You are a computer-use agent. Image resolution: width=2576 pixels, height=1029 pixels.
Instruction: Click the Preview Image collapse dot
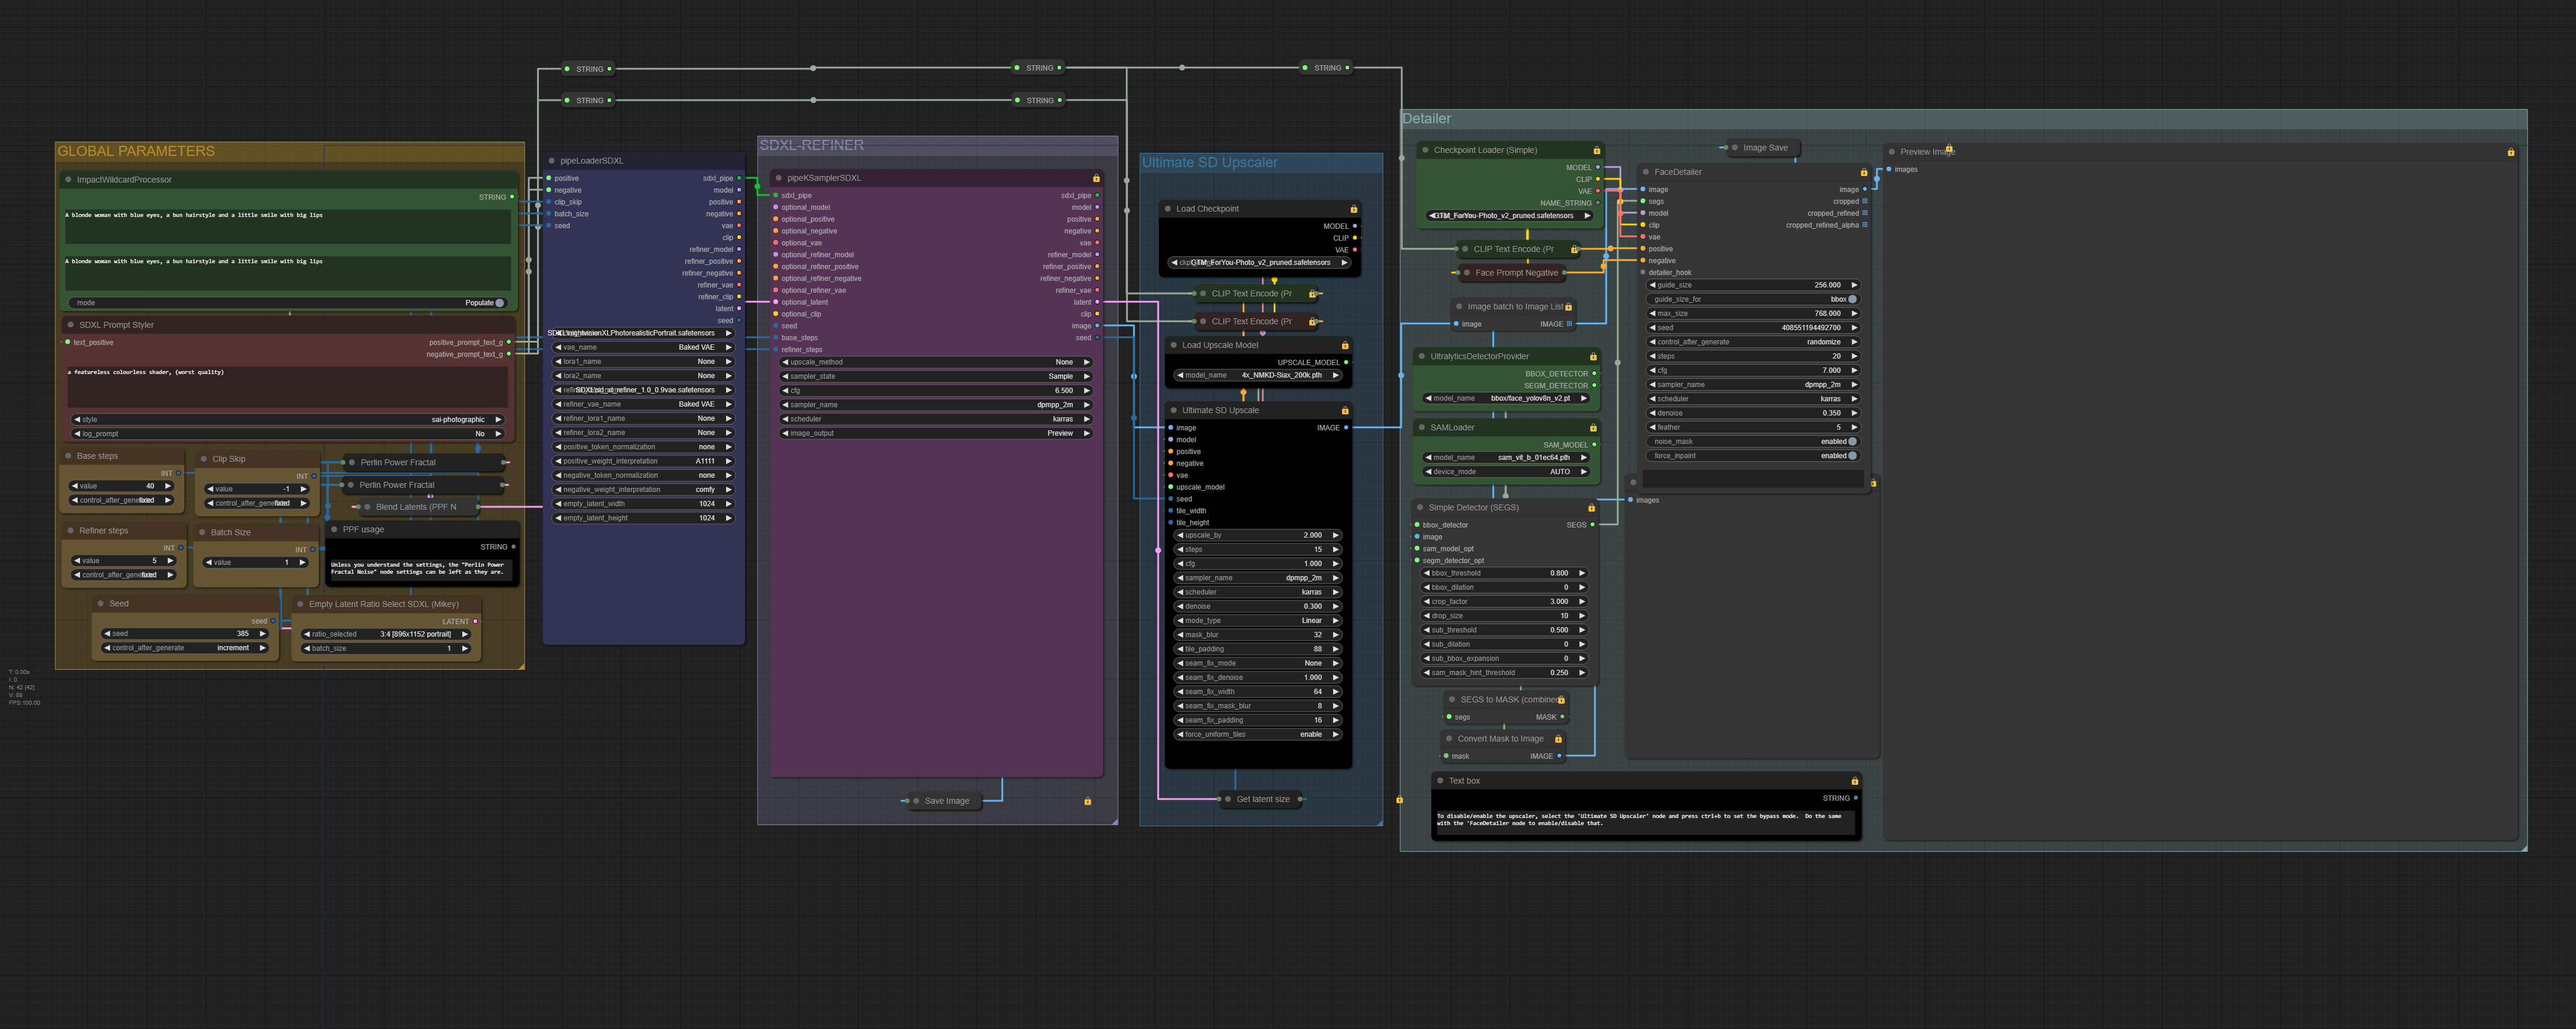pyautogui.click(x=1891, y=152)
